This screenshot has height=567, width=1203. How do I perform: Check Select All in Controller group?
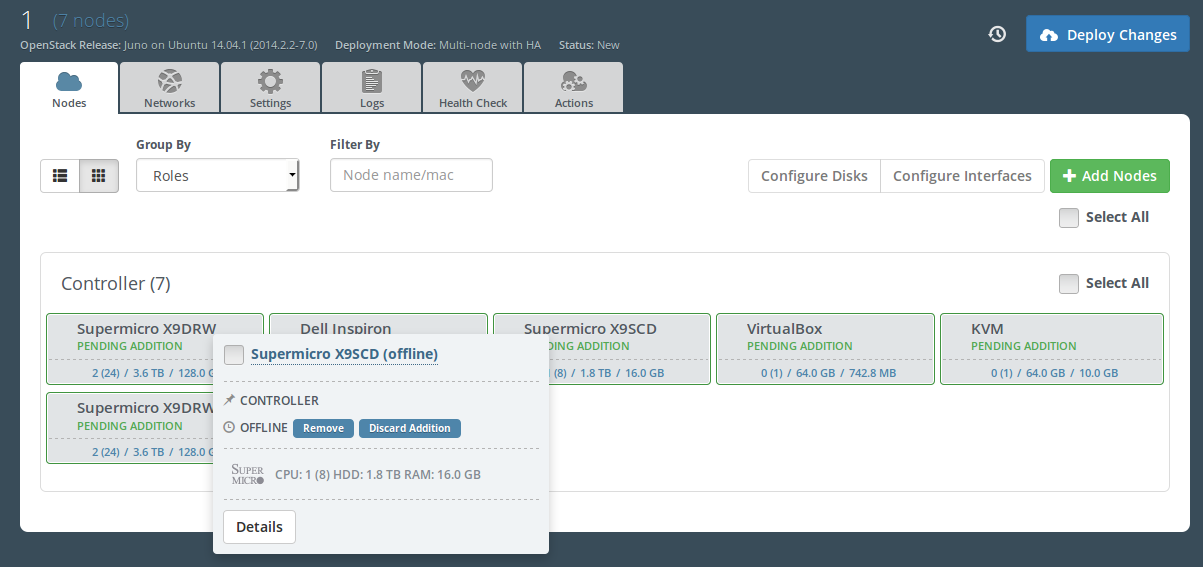pyautogui.click(x=1069, y=284)
